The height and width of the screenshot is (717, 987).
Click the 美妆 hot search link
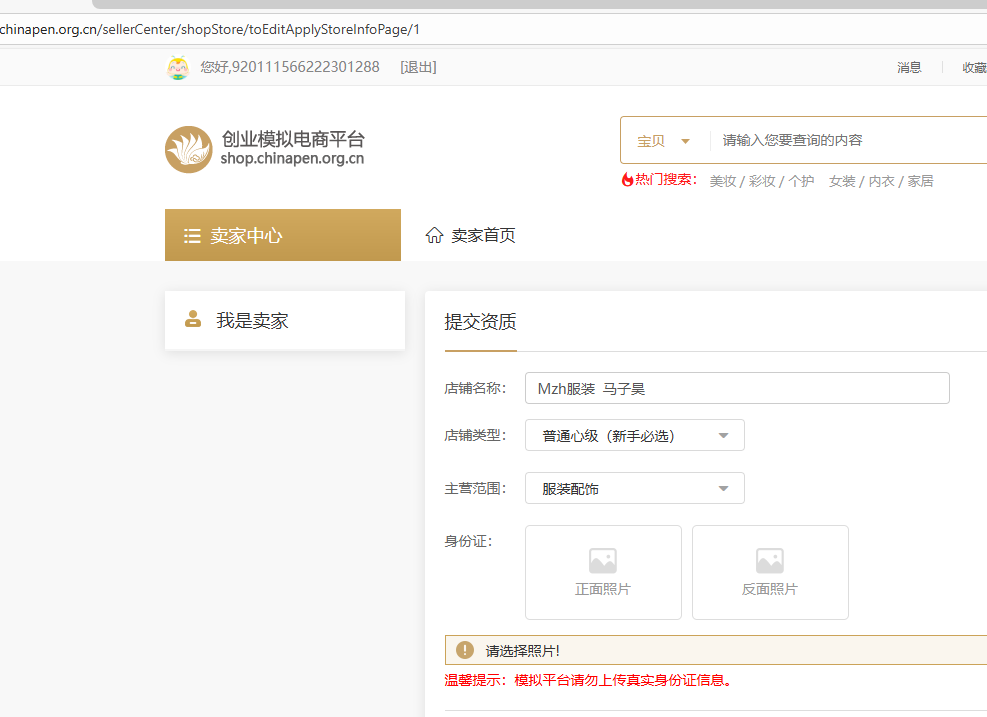click(x=723, y=181)
